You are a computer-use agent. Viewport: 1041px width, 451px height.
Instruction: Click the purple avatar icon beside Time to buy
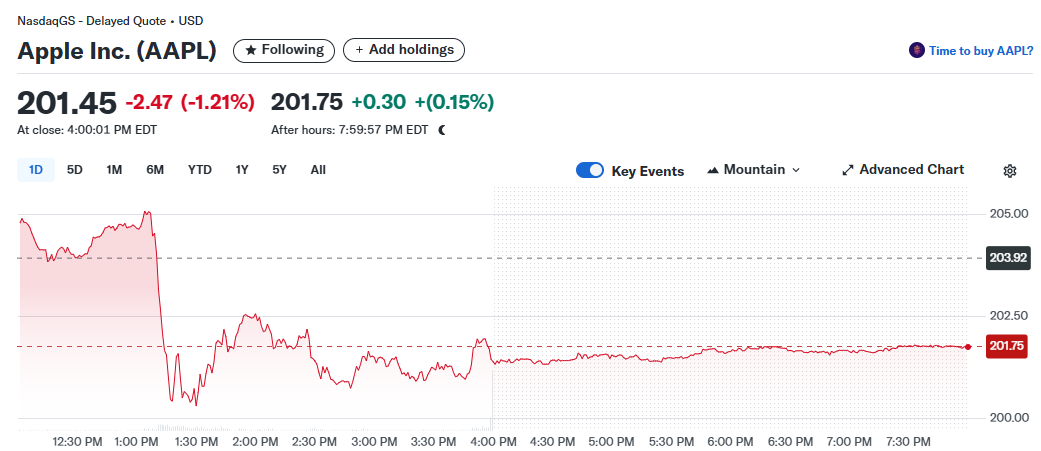916,50
